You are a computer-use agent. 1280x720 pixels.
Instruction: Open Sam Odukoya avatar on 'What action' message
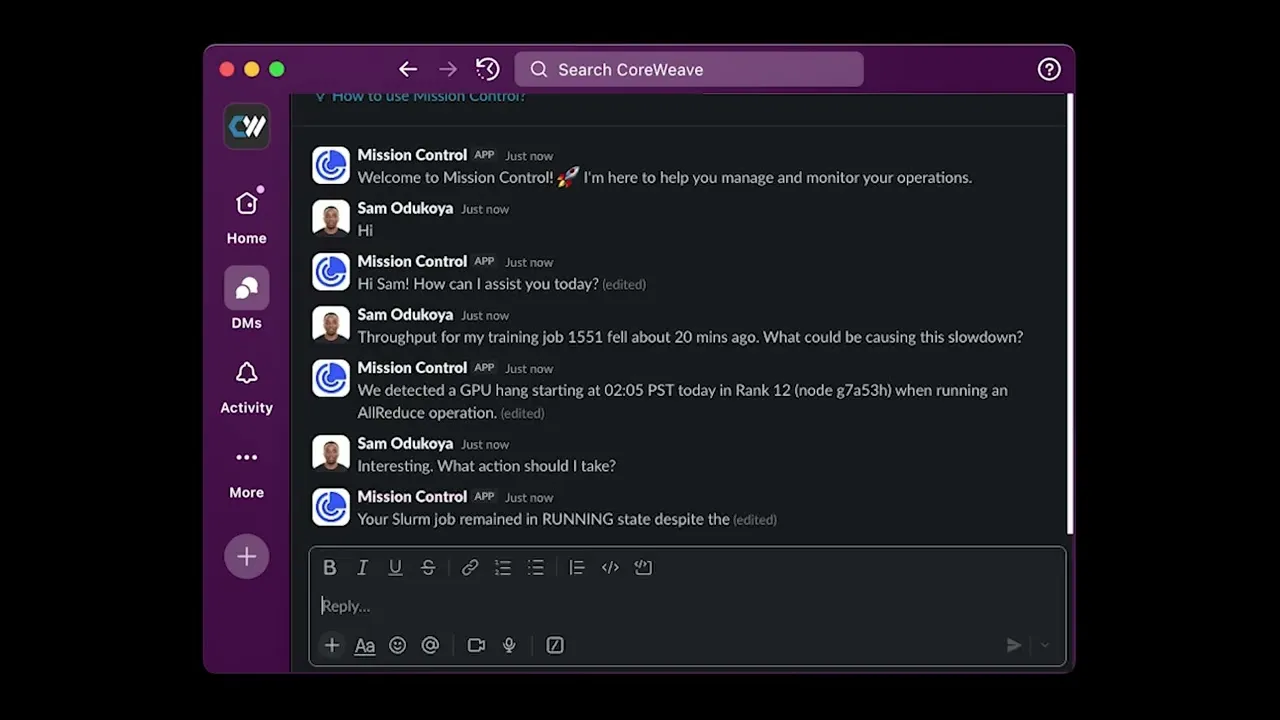pos(331,453)
